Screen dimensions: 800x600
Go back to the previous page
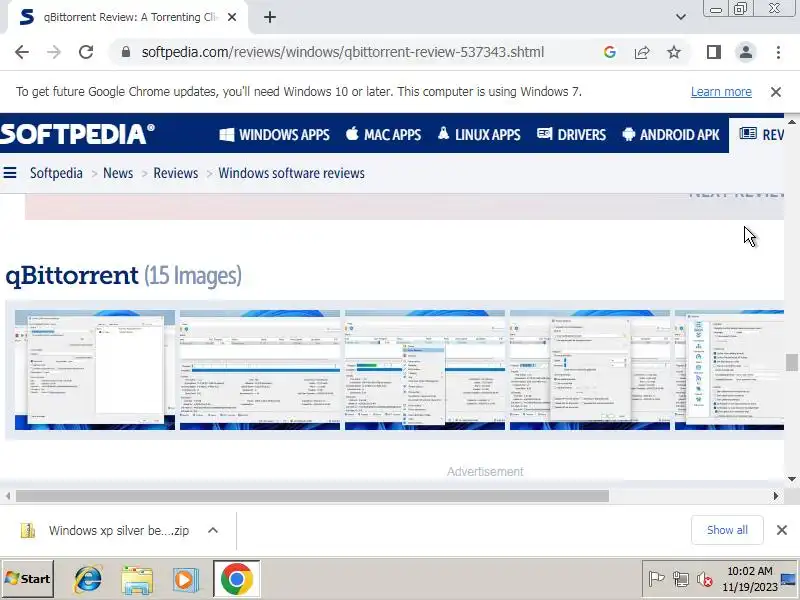22,52
